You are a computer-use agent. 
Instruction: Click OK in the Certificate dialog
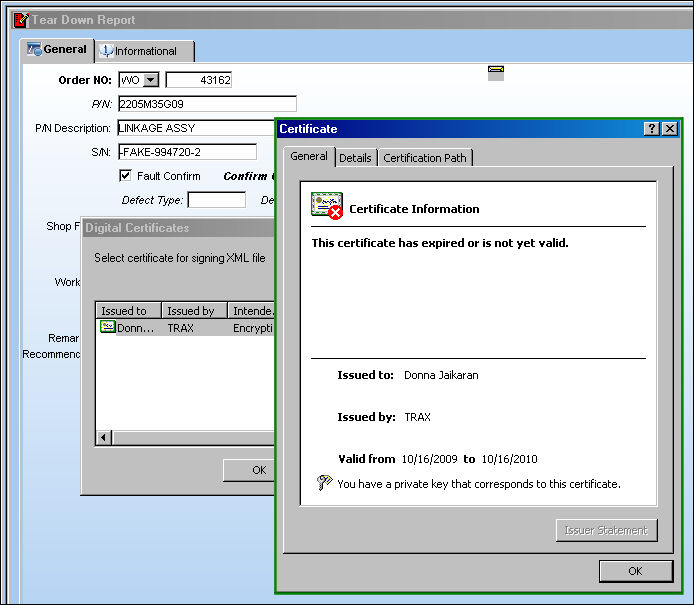(x=636, y=571)
